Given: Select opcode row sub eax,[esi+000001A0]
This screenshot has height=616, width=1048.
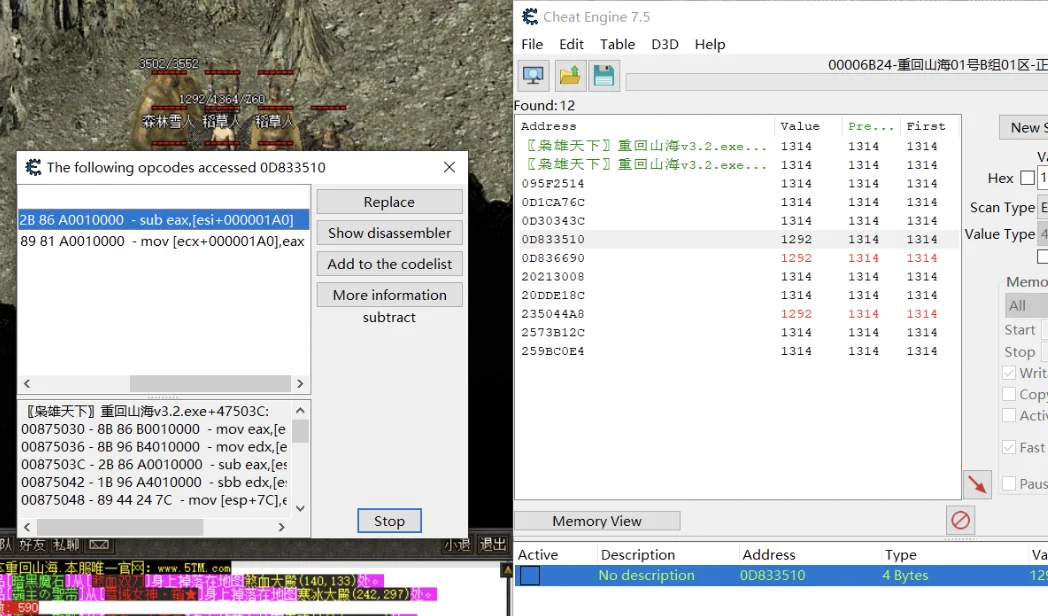Looking at the screenshot, I should click(x=164, y=220).
